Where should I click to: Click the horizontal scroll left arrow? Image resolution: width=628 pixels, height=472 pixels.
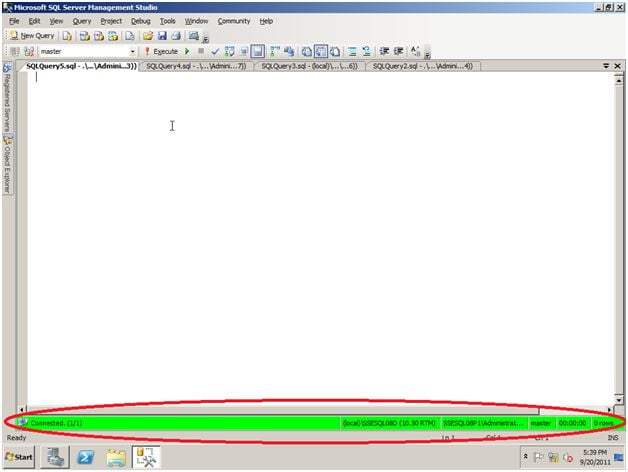click(22, 410)
